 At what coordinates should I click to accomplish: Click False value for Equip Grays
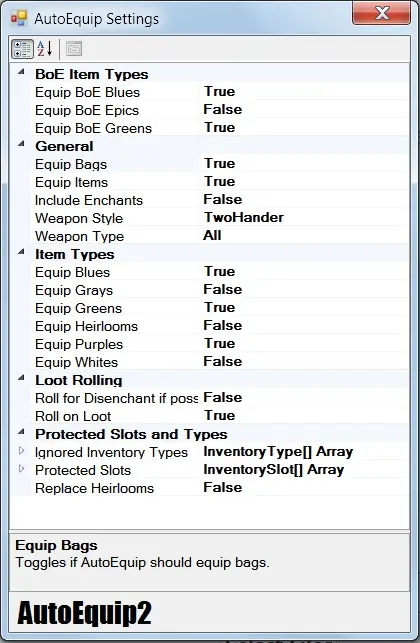pos(223,290)
